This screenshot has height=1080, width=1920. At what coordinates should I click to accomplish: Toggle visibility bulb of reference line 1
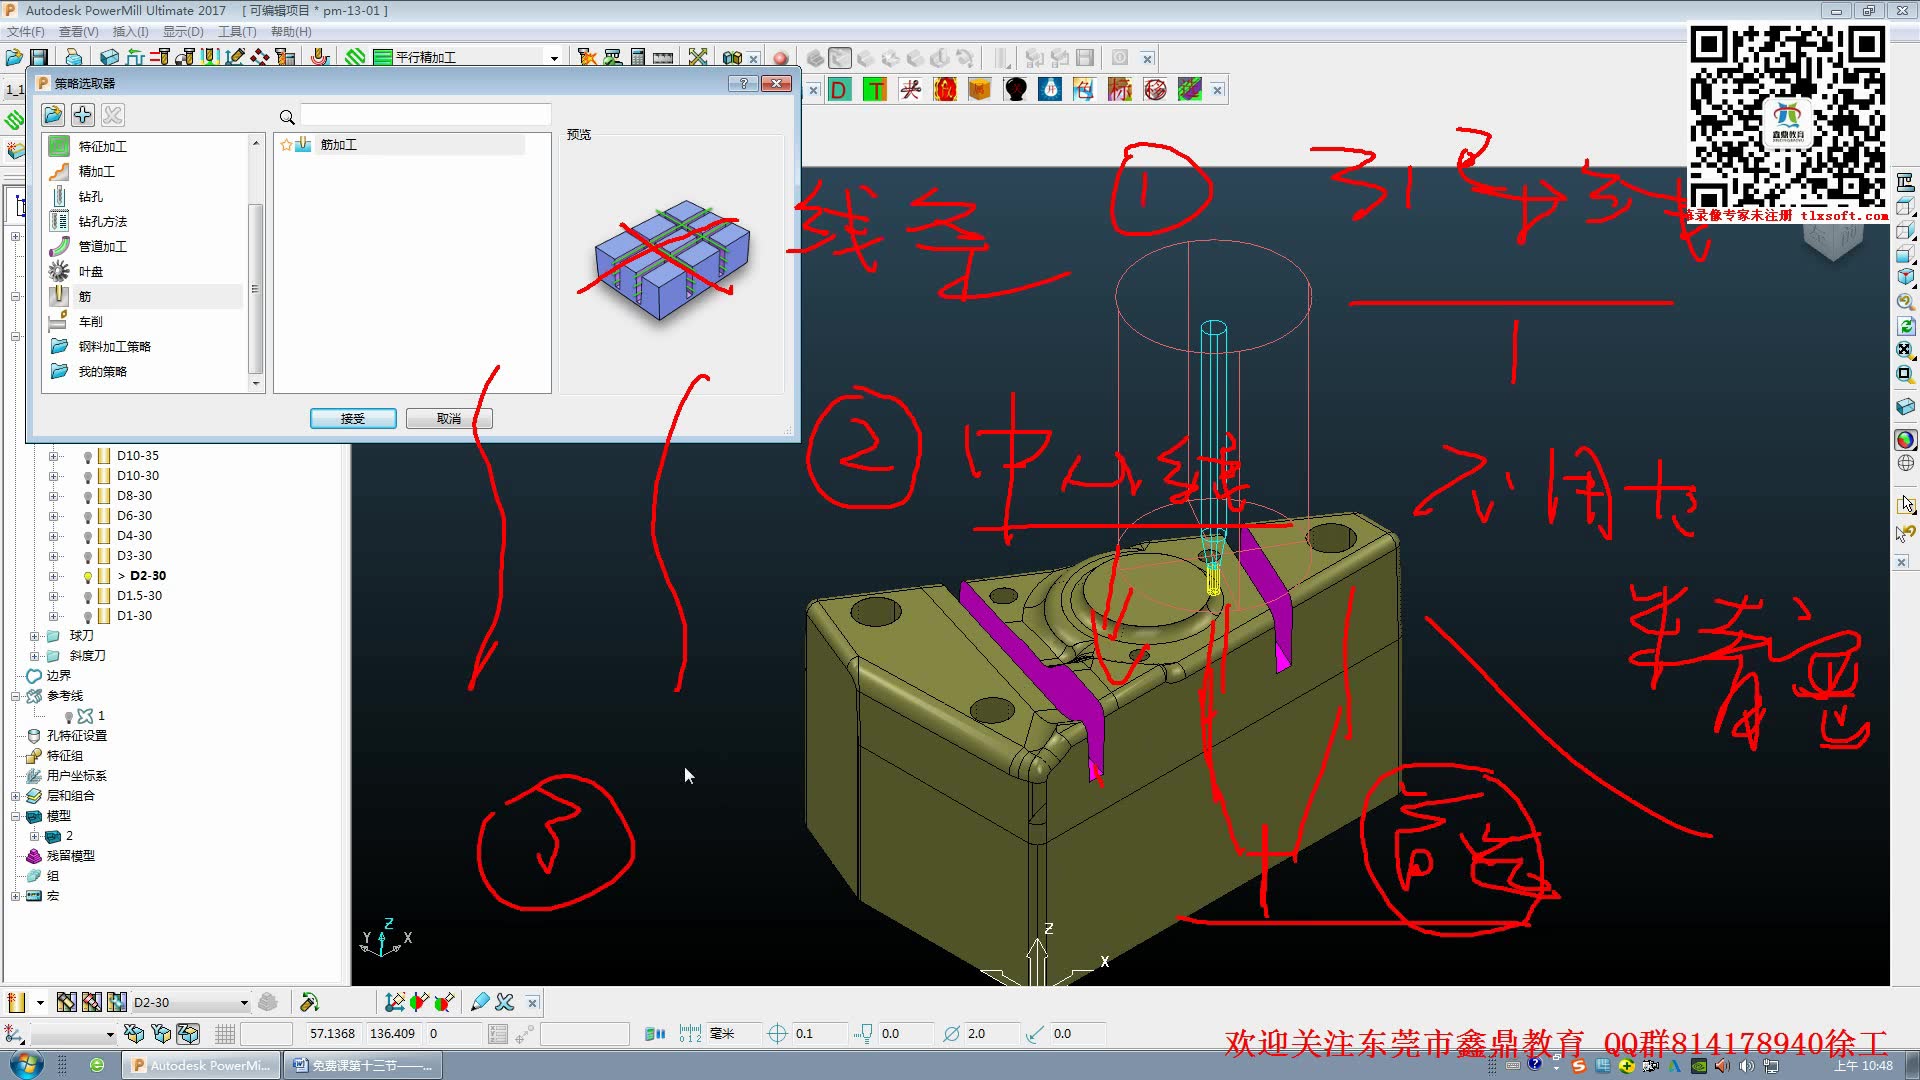point(69,717)
